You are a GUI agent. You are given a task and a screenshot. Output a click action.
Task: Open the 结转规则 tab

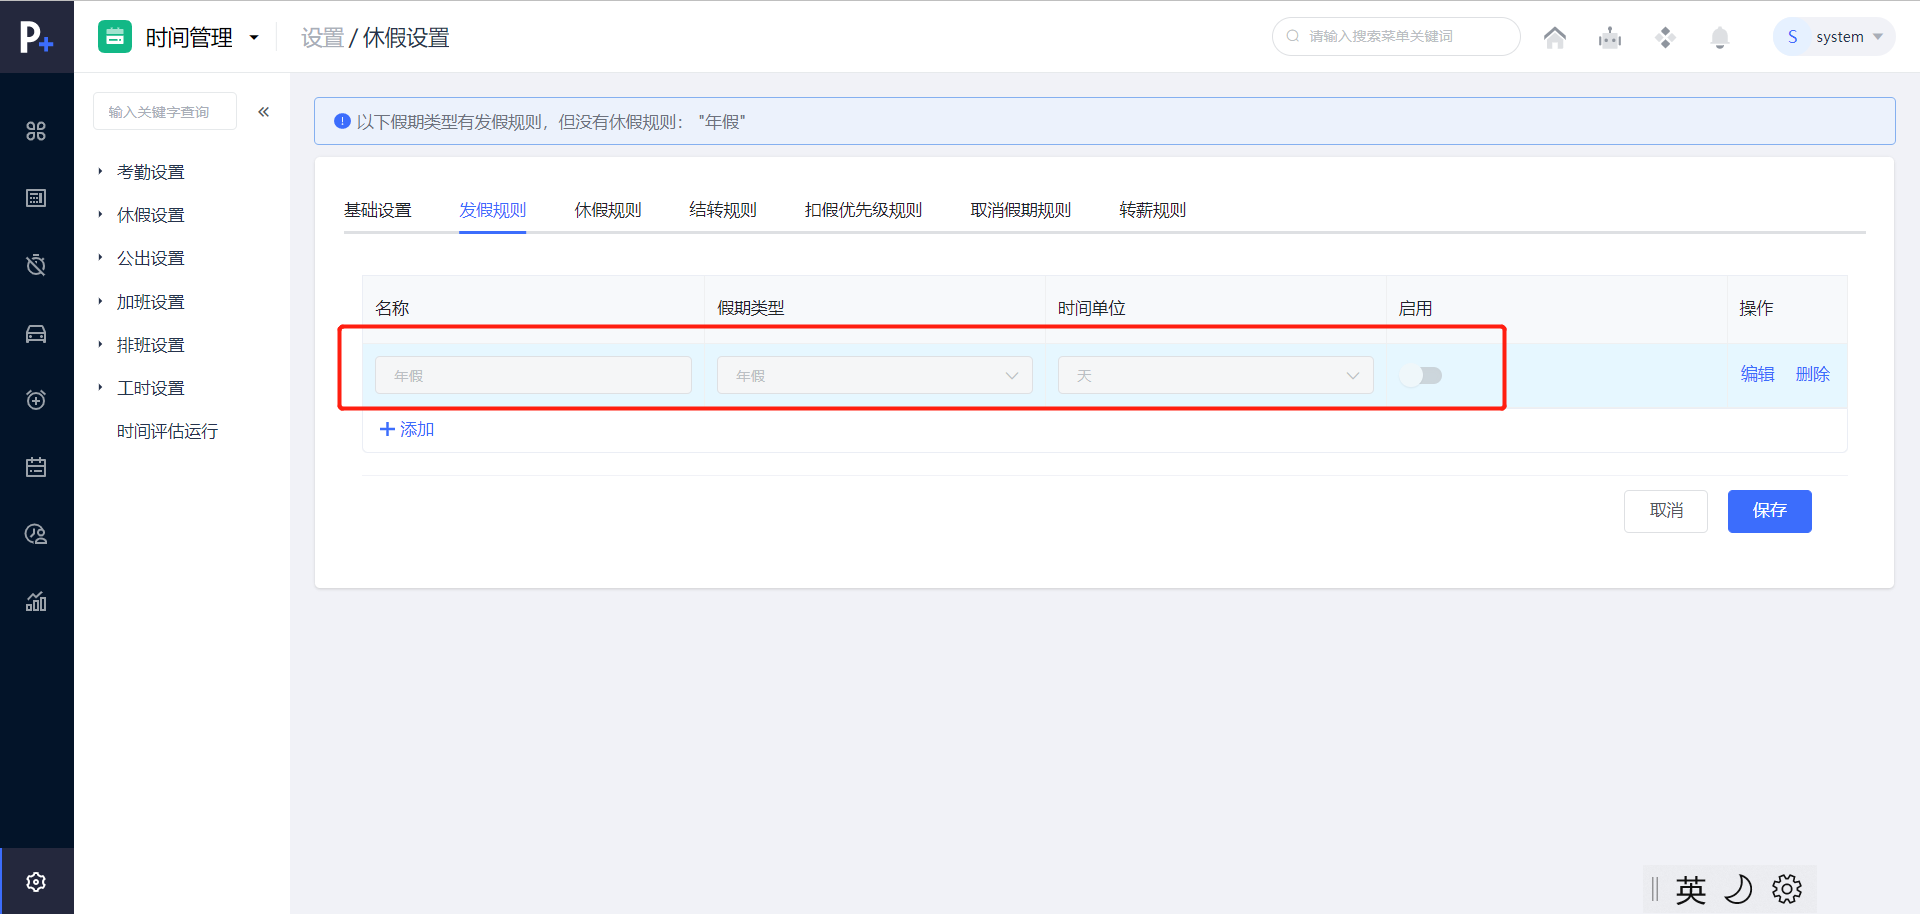723,210
